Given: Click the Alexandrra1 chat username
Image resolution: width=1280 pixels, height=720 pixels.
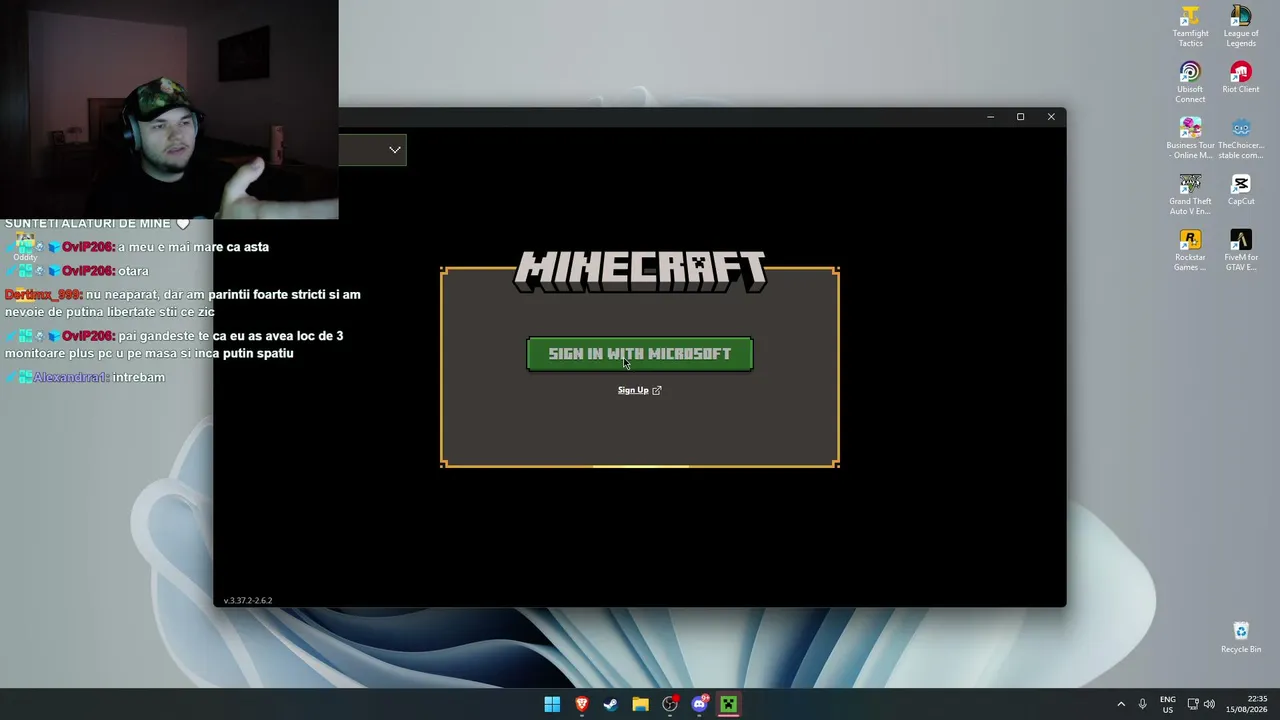Looking at the screenshot, I should pos(70,377).
